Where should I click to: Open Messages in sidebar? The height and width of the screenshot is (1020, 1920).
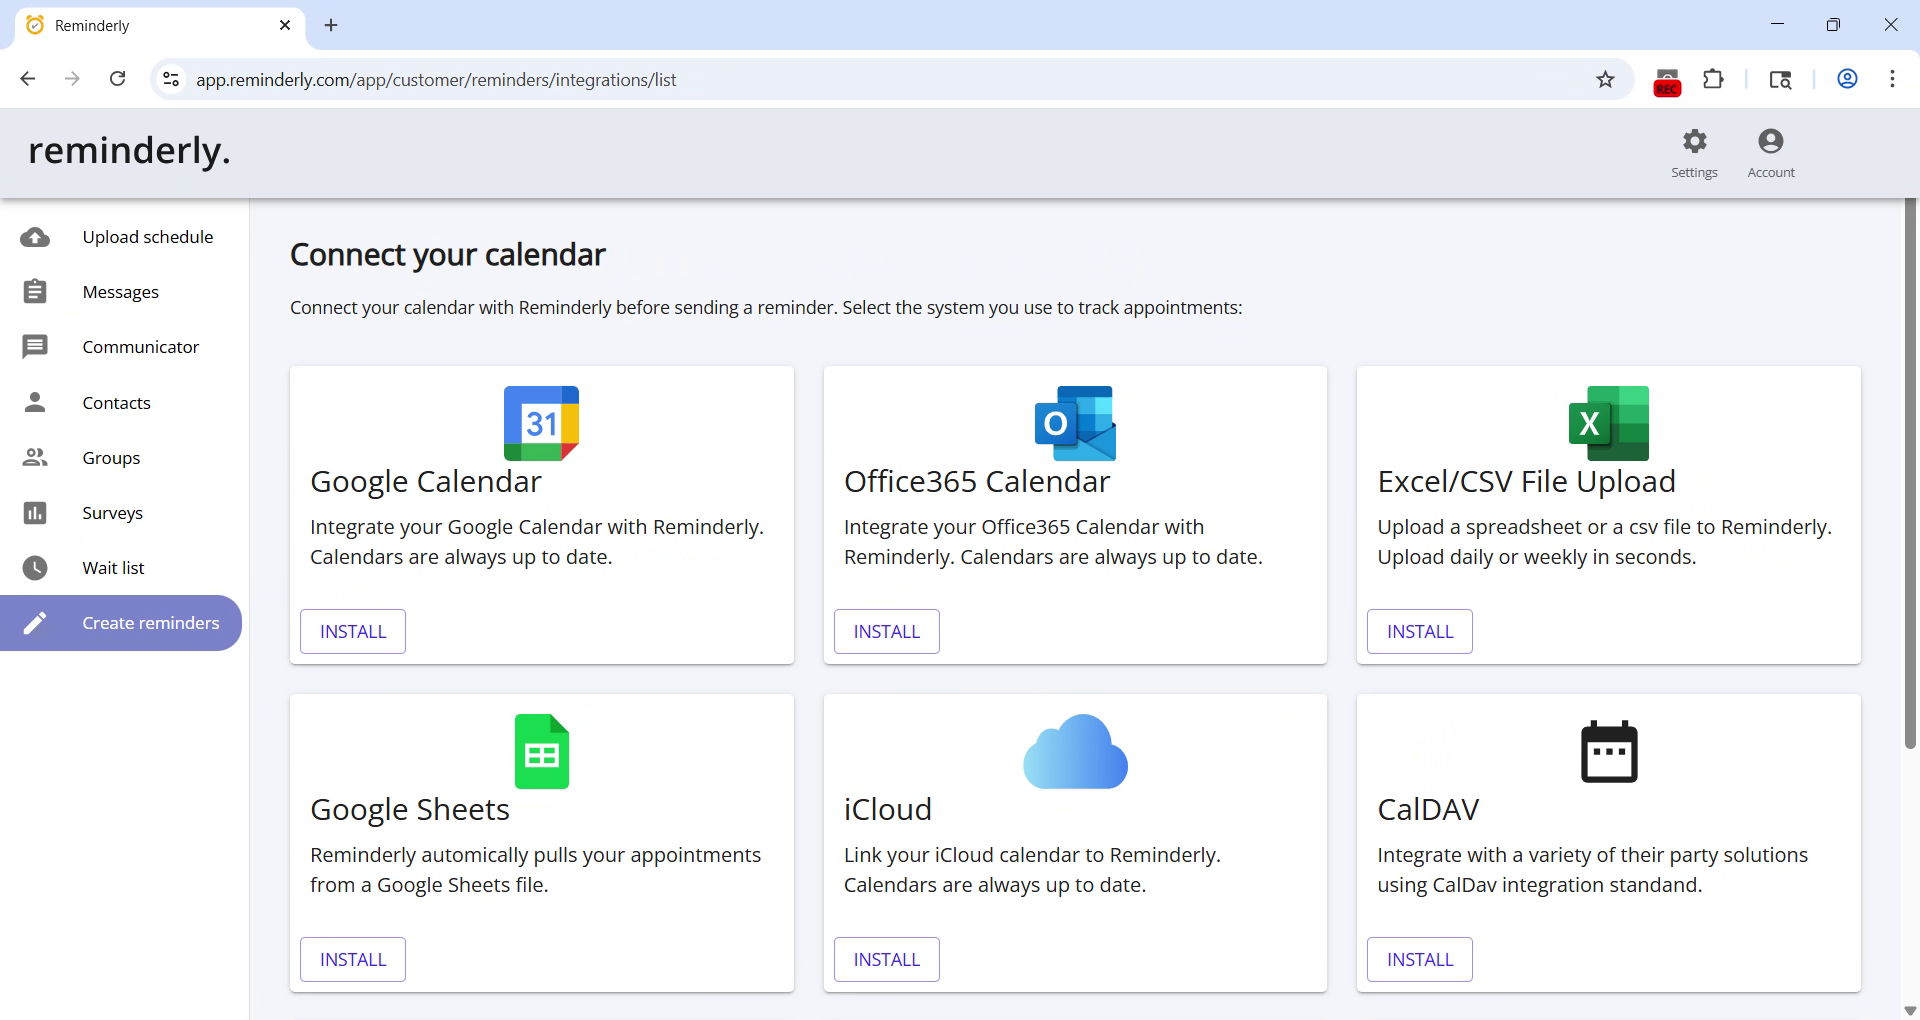(121, 292)
